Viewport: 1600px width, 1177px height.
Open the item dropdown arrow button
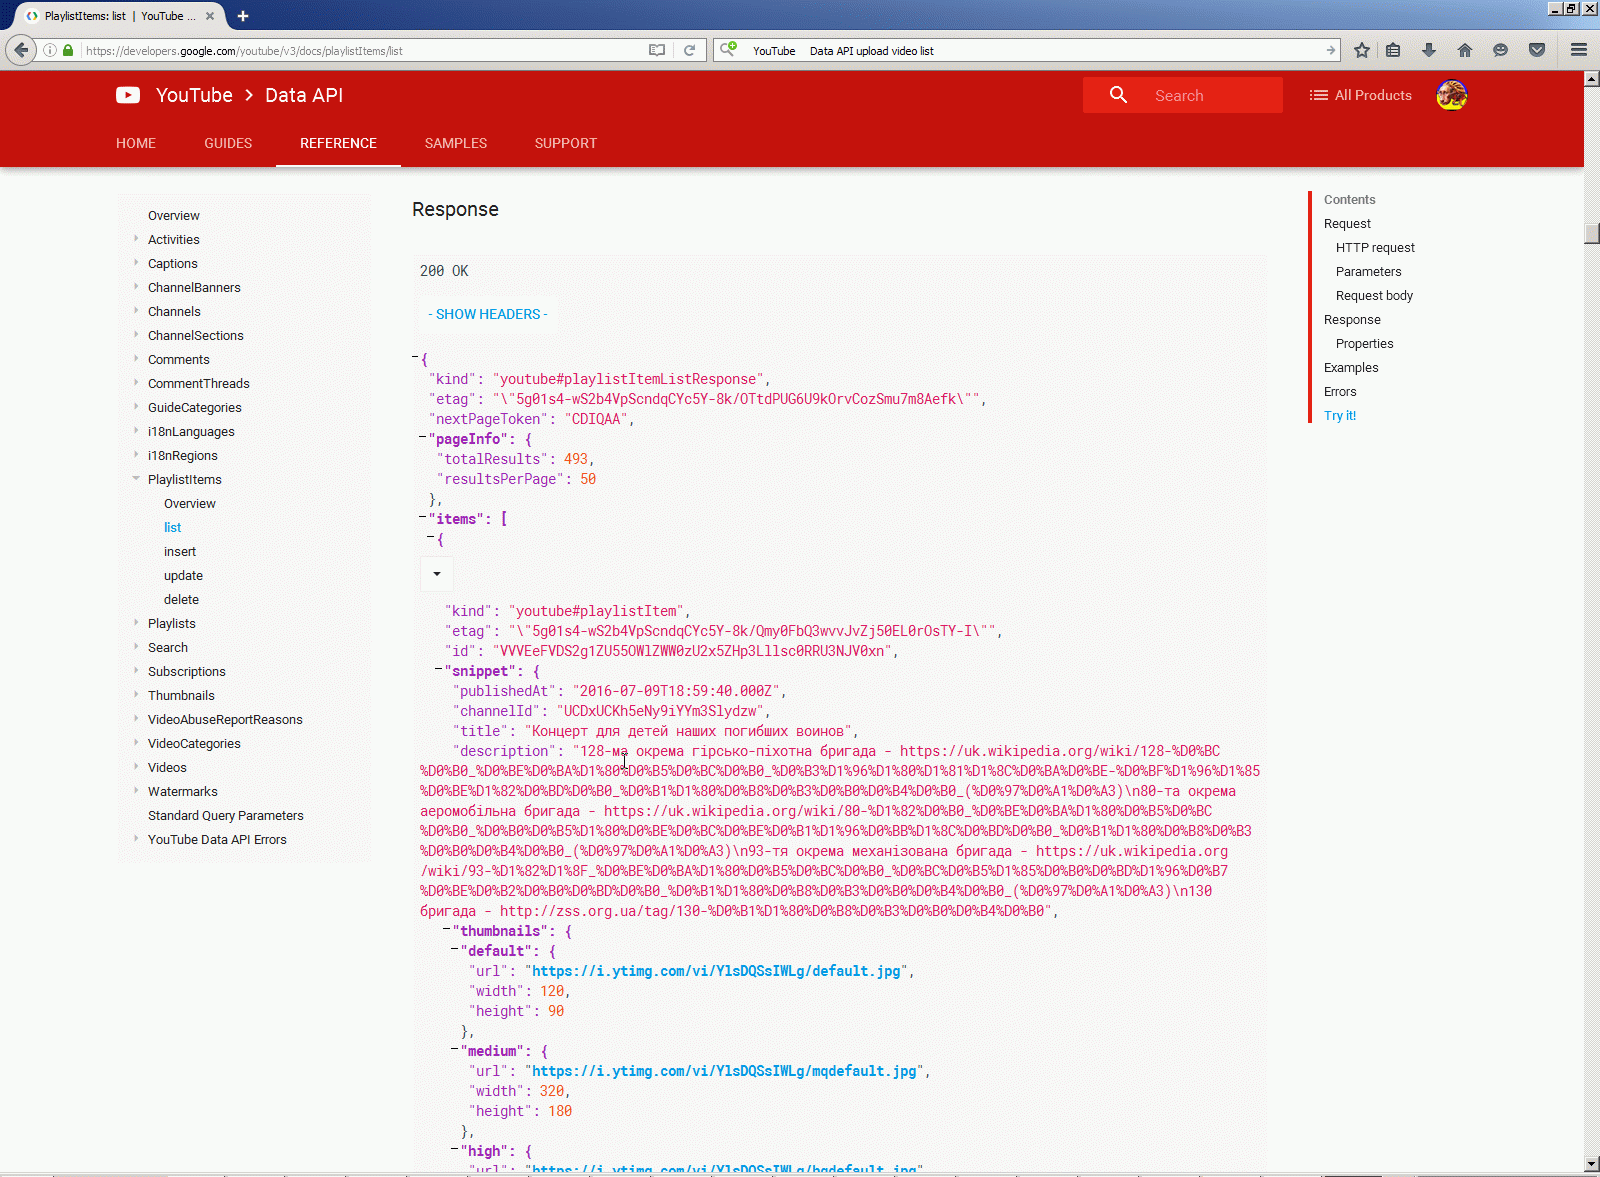coord(437,574)
